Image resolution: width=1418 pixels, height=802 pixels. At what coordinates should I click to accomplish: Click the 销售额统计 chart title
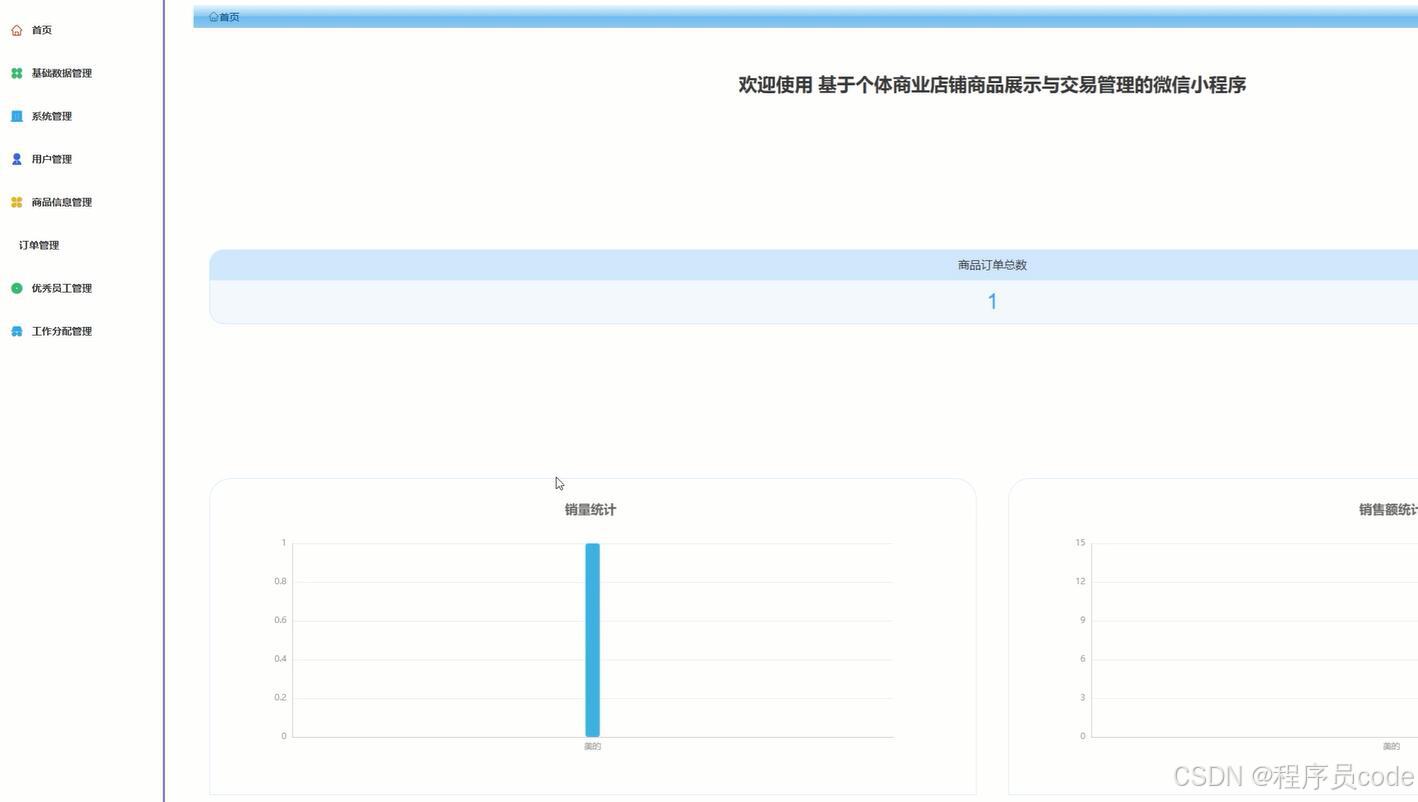(x=1388, y=510)
